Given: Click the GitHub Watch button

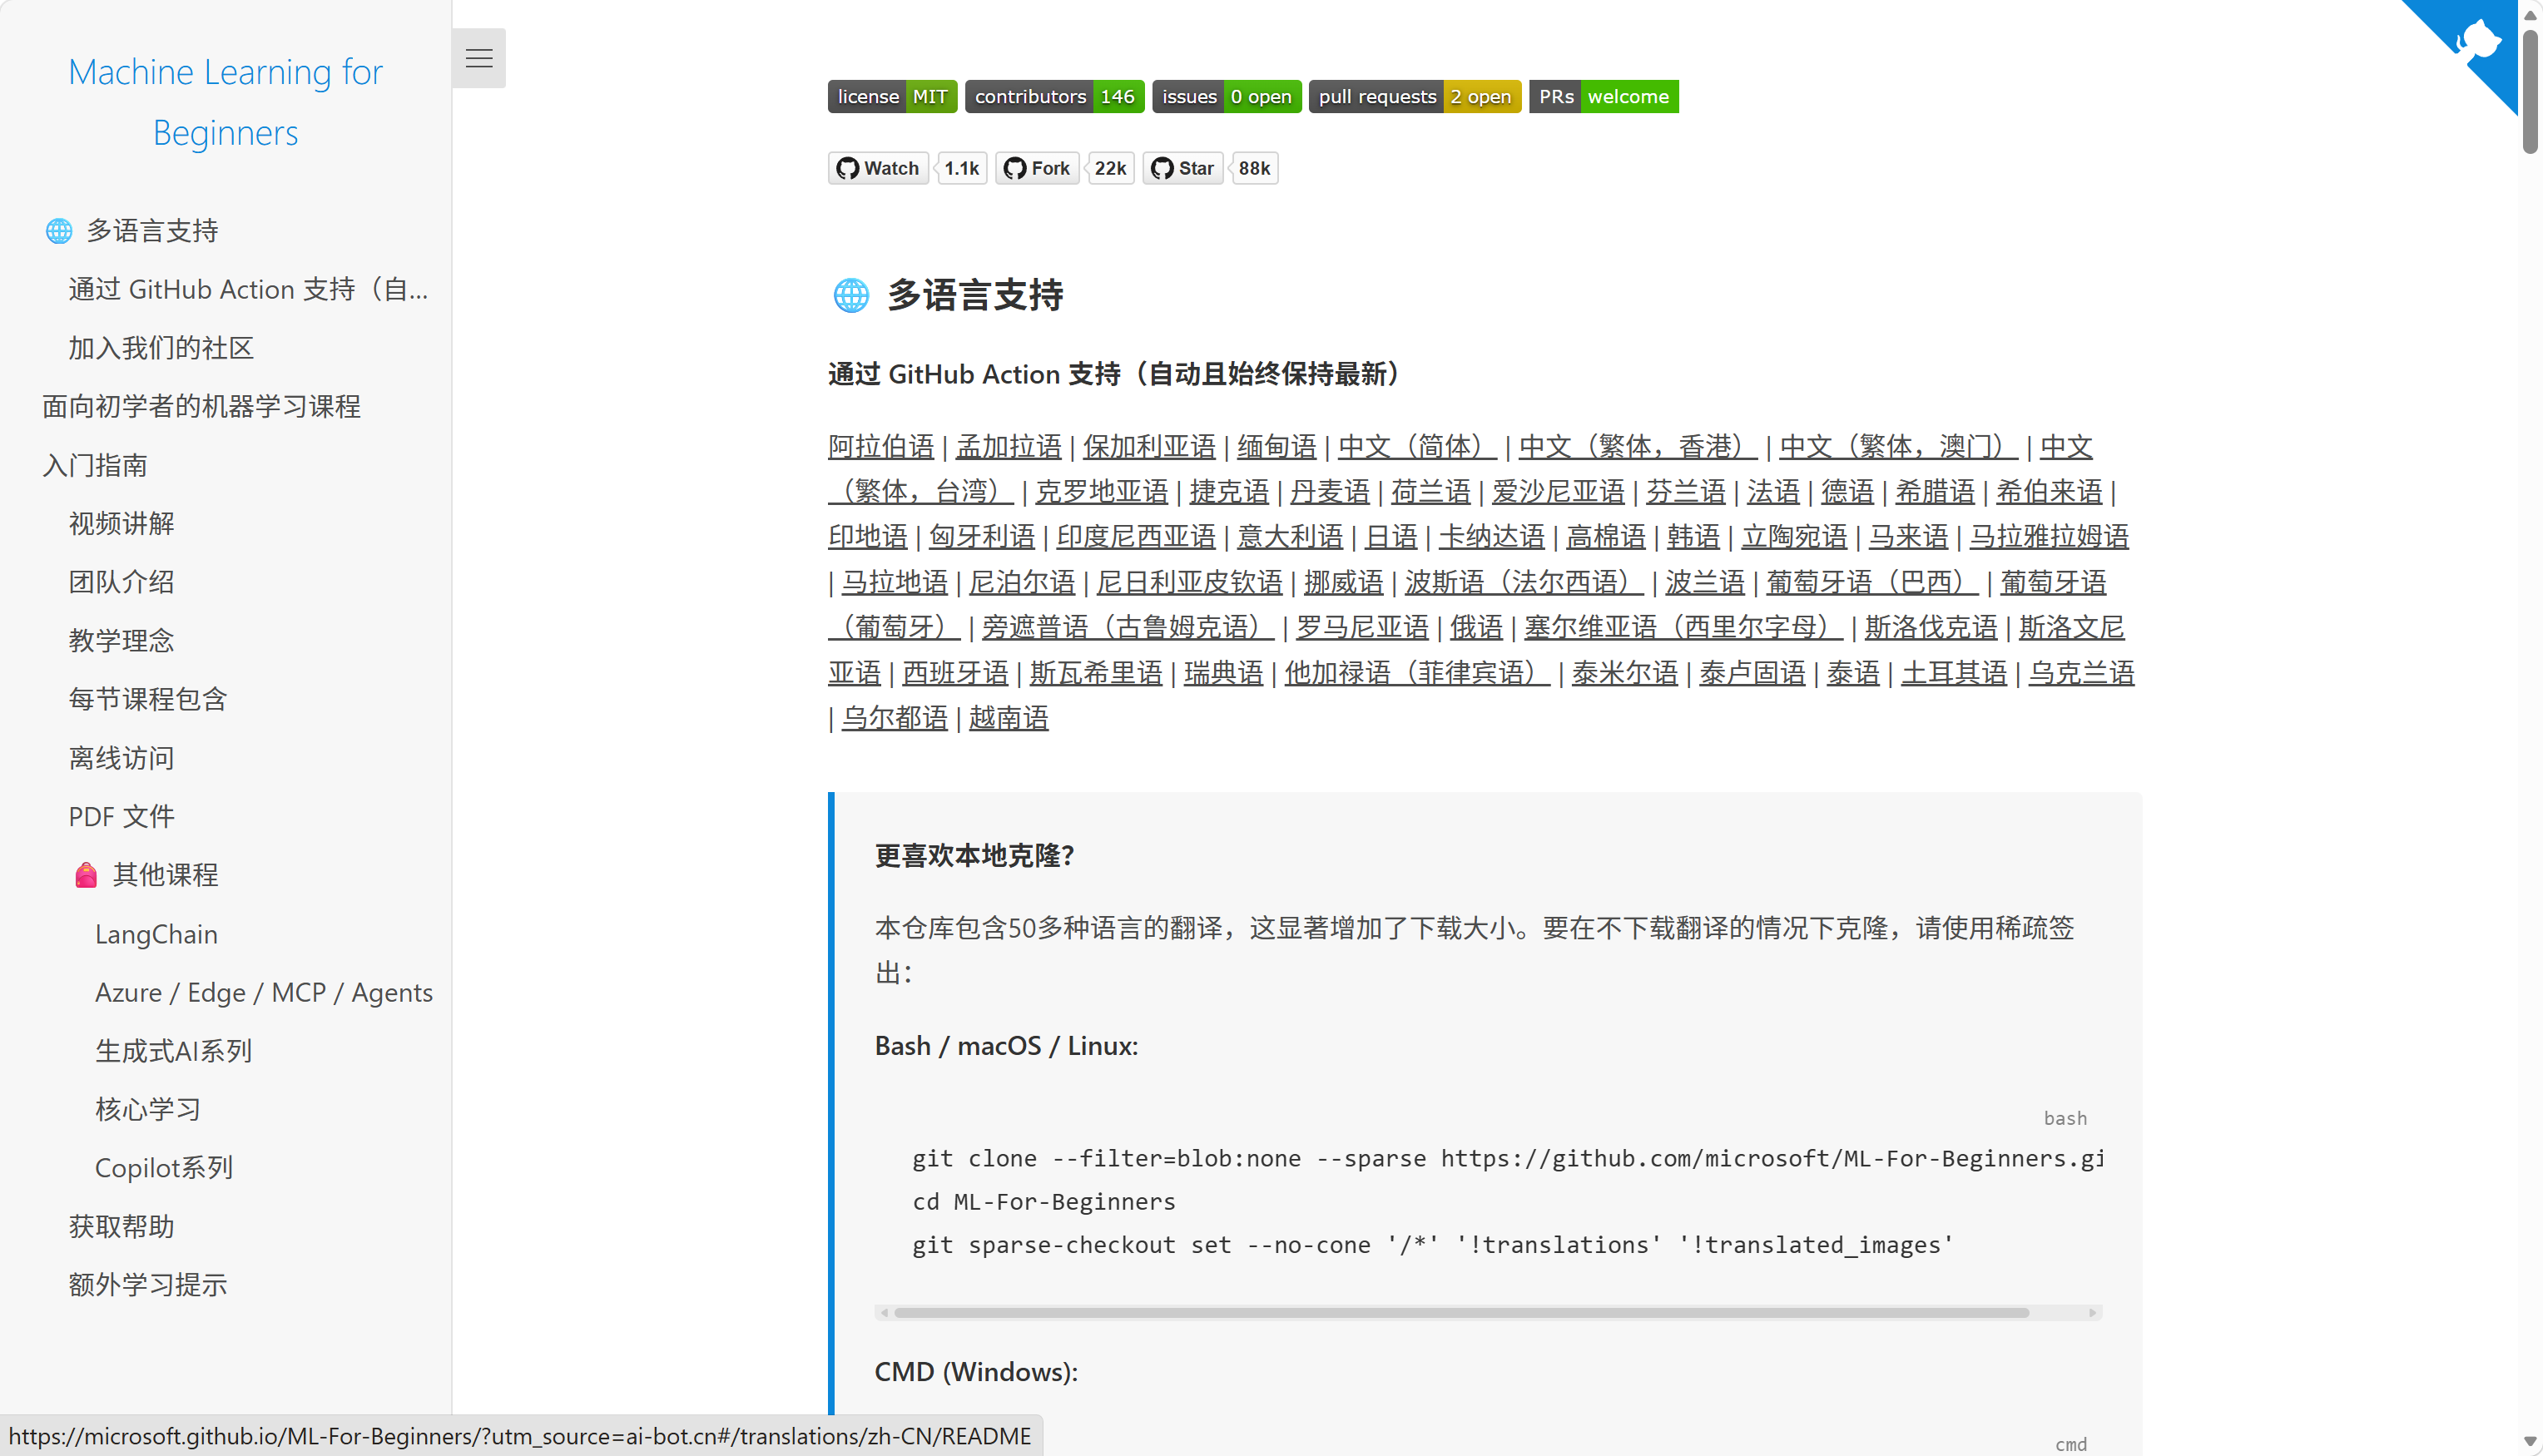Looking at the screenshot, I should [x=878, y=168].
